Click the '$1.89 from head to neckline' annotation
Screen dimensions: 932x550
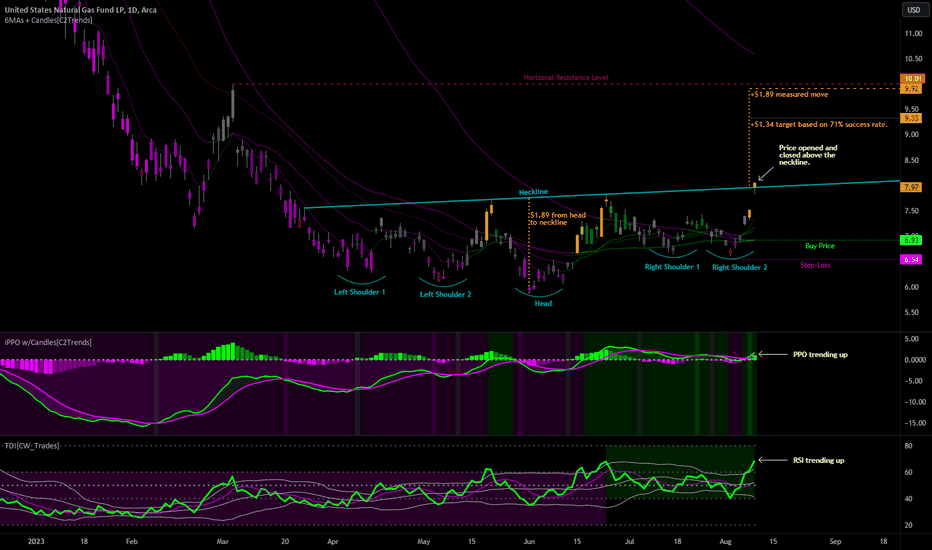pos(558,219)
